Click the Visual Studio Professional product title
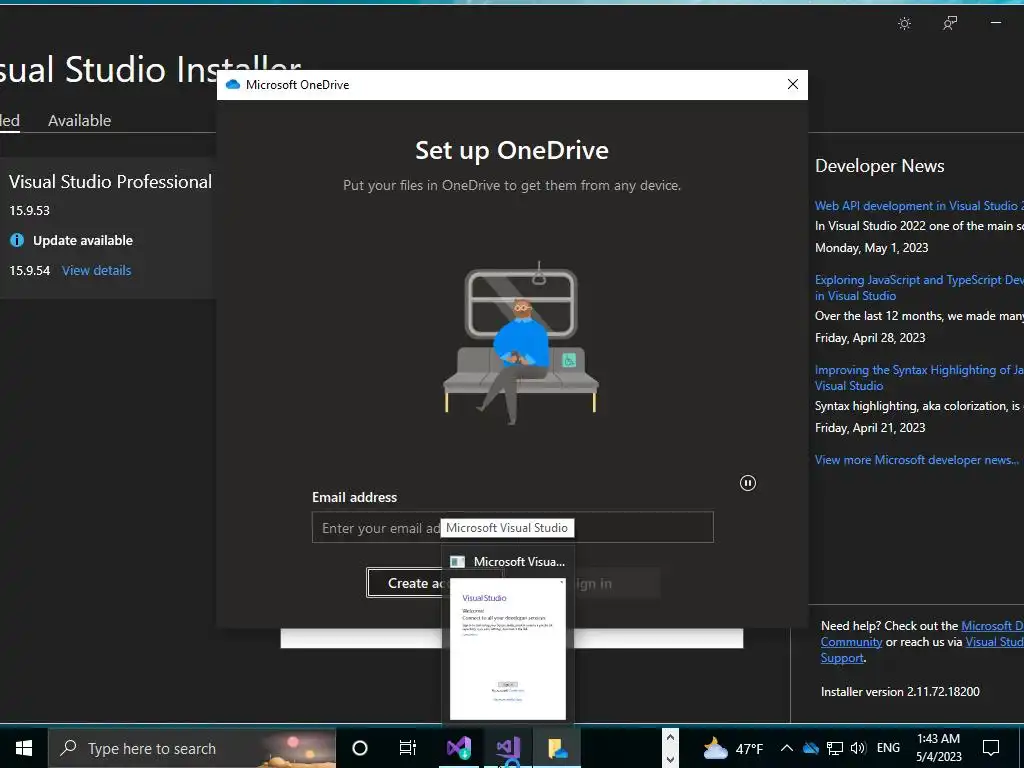 (x=110, y=182)
